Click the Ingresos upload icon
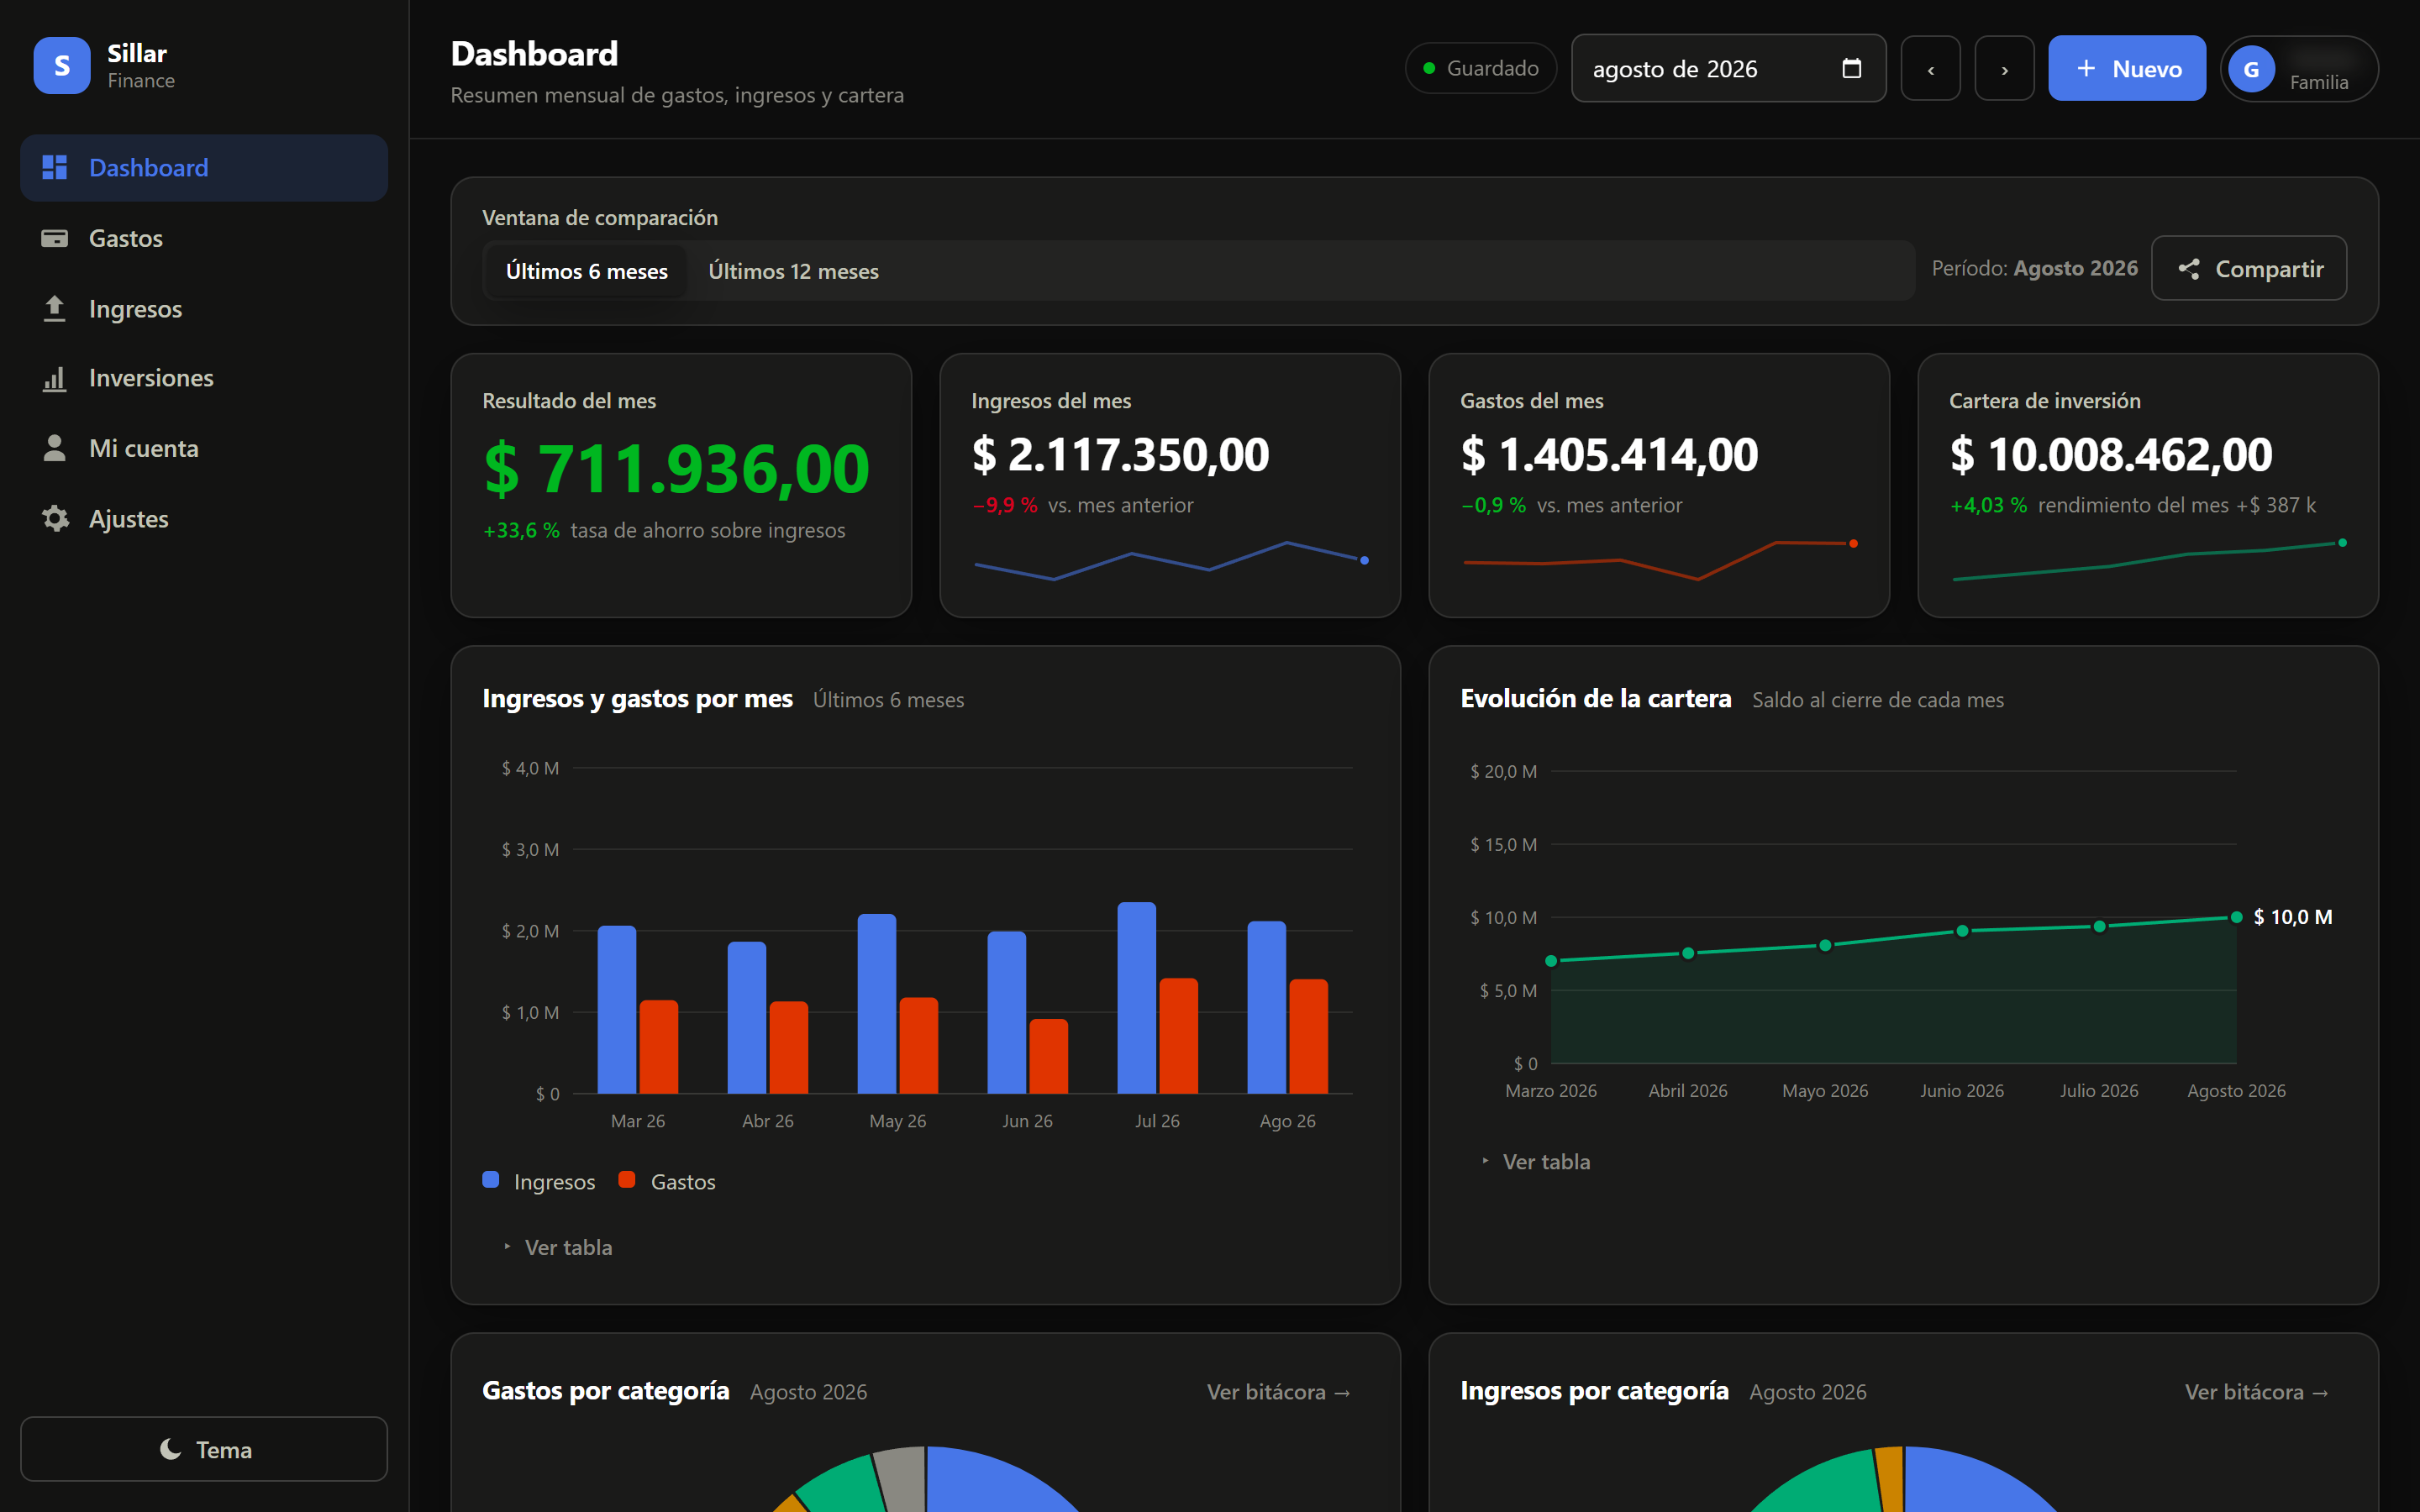Screen dimensions: 2420x1512 55,308
